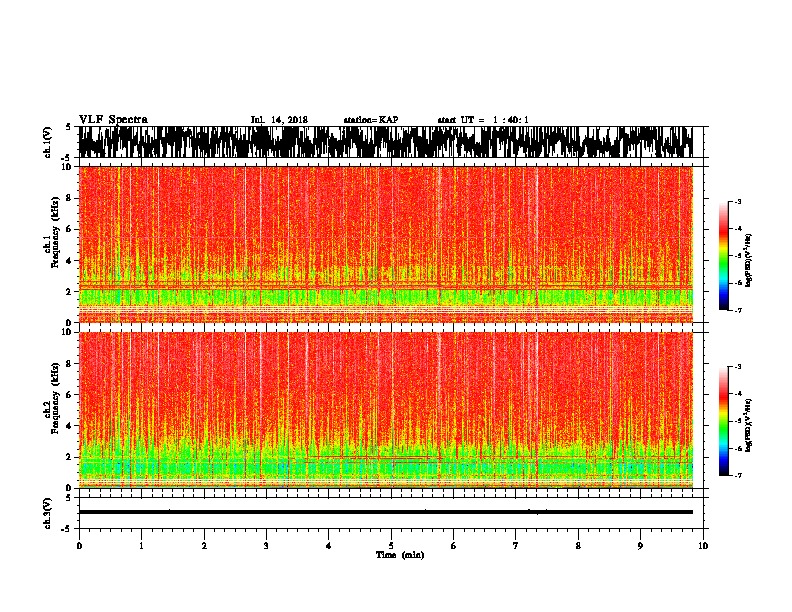Click the time axis tick label "9"

click(x=640, y=546)
